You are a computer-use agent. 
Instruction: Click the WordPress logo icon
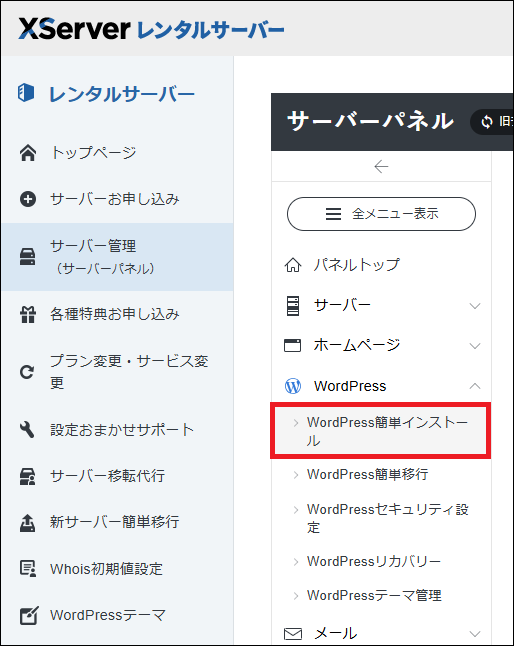click(x=293, y=386)
